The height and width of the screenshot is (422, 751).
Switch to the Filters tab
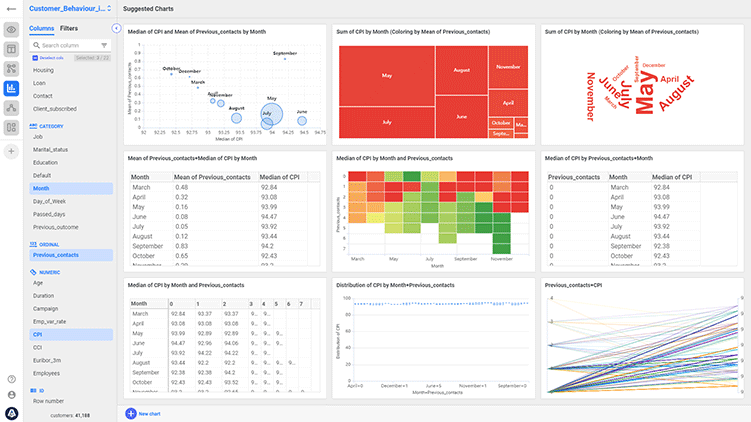69,29
